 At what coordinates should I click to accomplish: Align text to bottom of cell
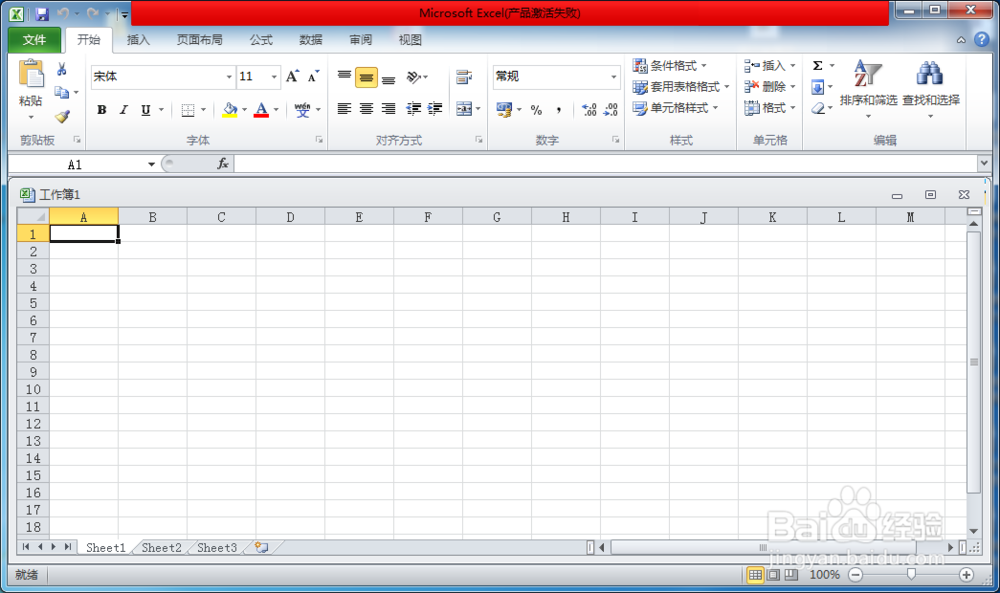point(388,77)
